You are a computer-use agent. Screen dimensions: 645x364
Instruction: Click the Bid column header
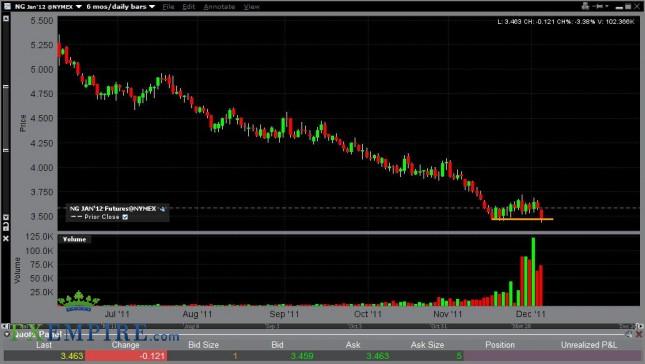coord(277,345)
